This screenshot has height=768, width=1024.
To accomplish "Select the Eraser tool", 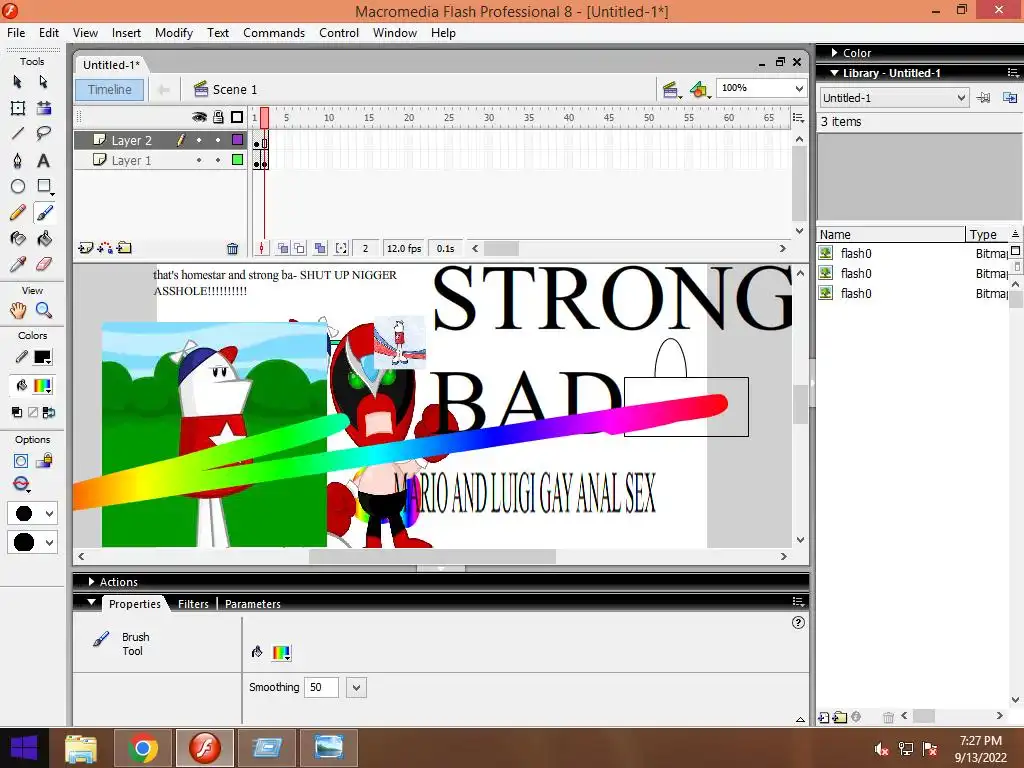I will coord(44,264).
